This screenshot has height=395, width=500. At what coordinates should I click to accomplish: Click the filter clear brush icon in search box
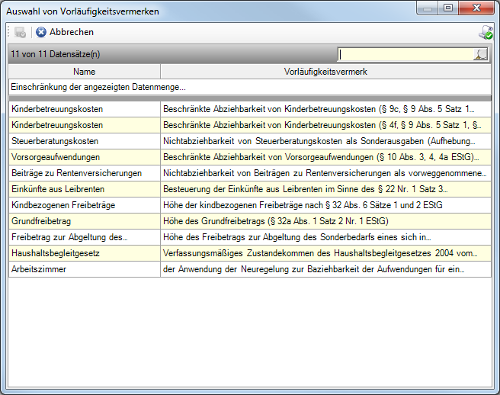(480, 54)
